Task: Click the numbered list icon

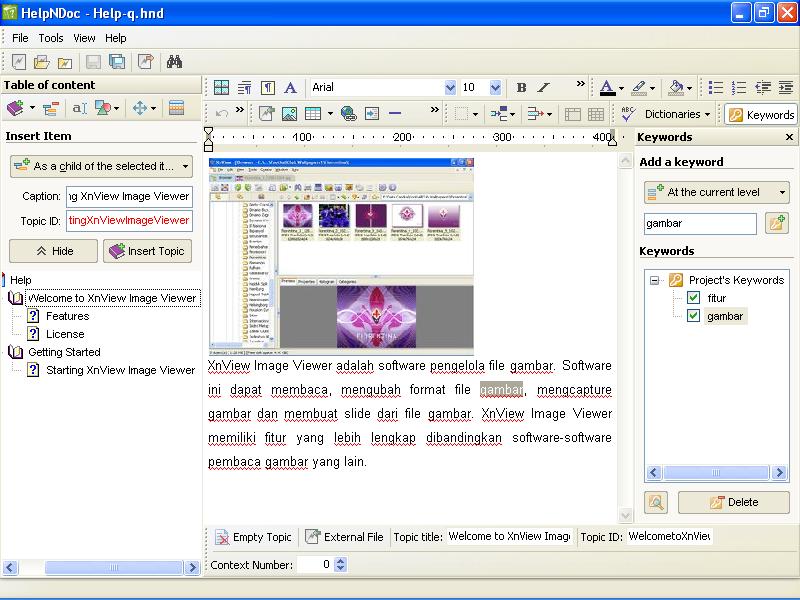Action: tap(739, 88)
